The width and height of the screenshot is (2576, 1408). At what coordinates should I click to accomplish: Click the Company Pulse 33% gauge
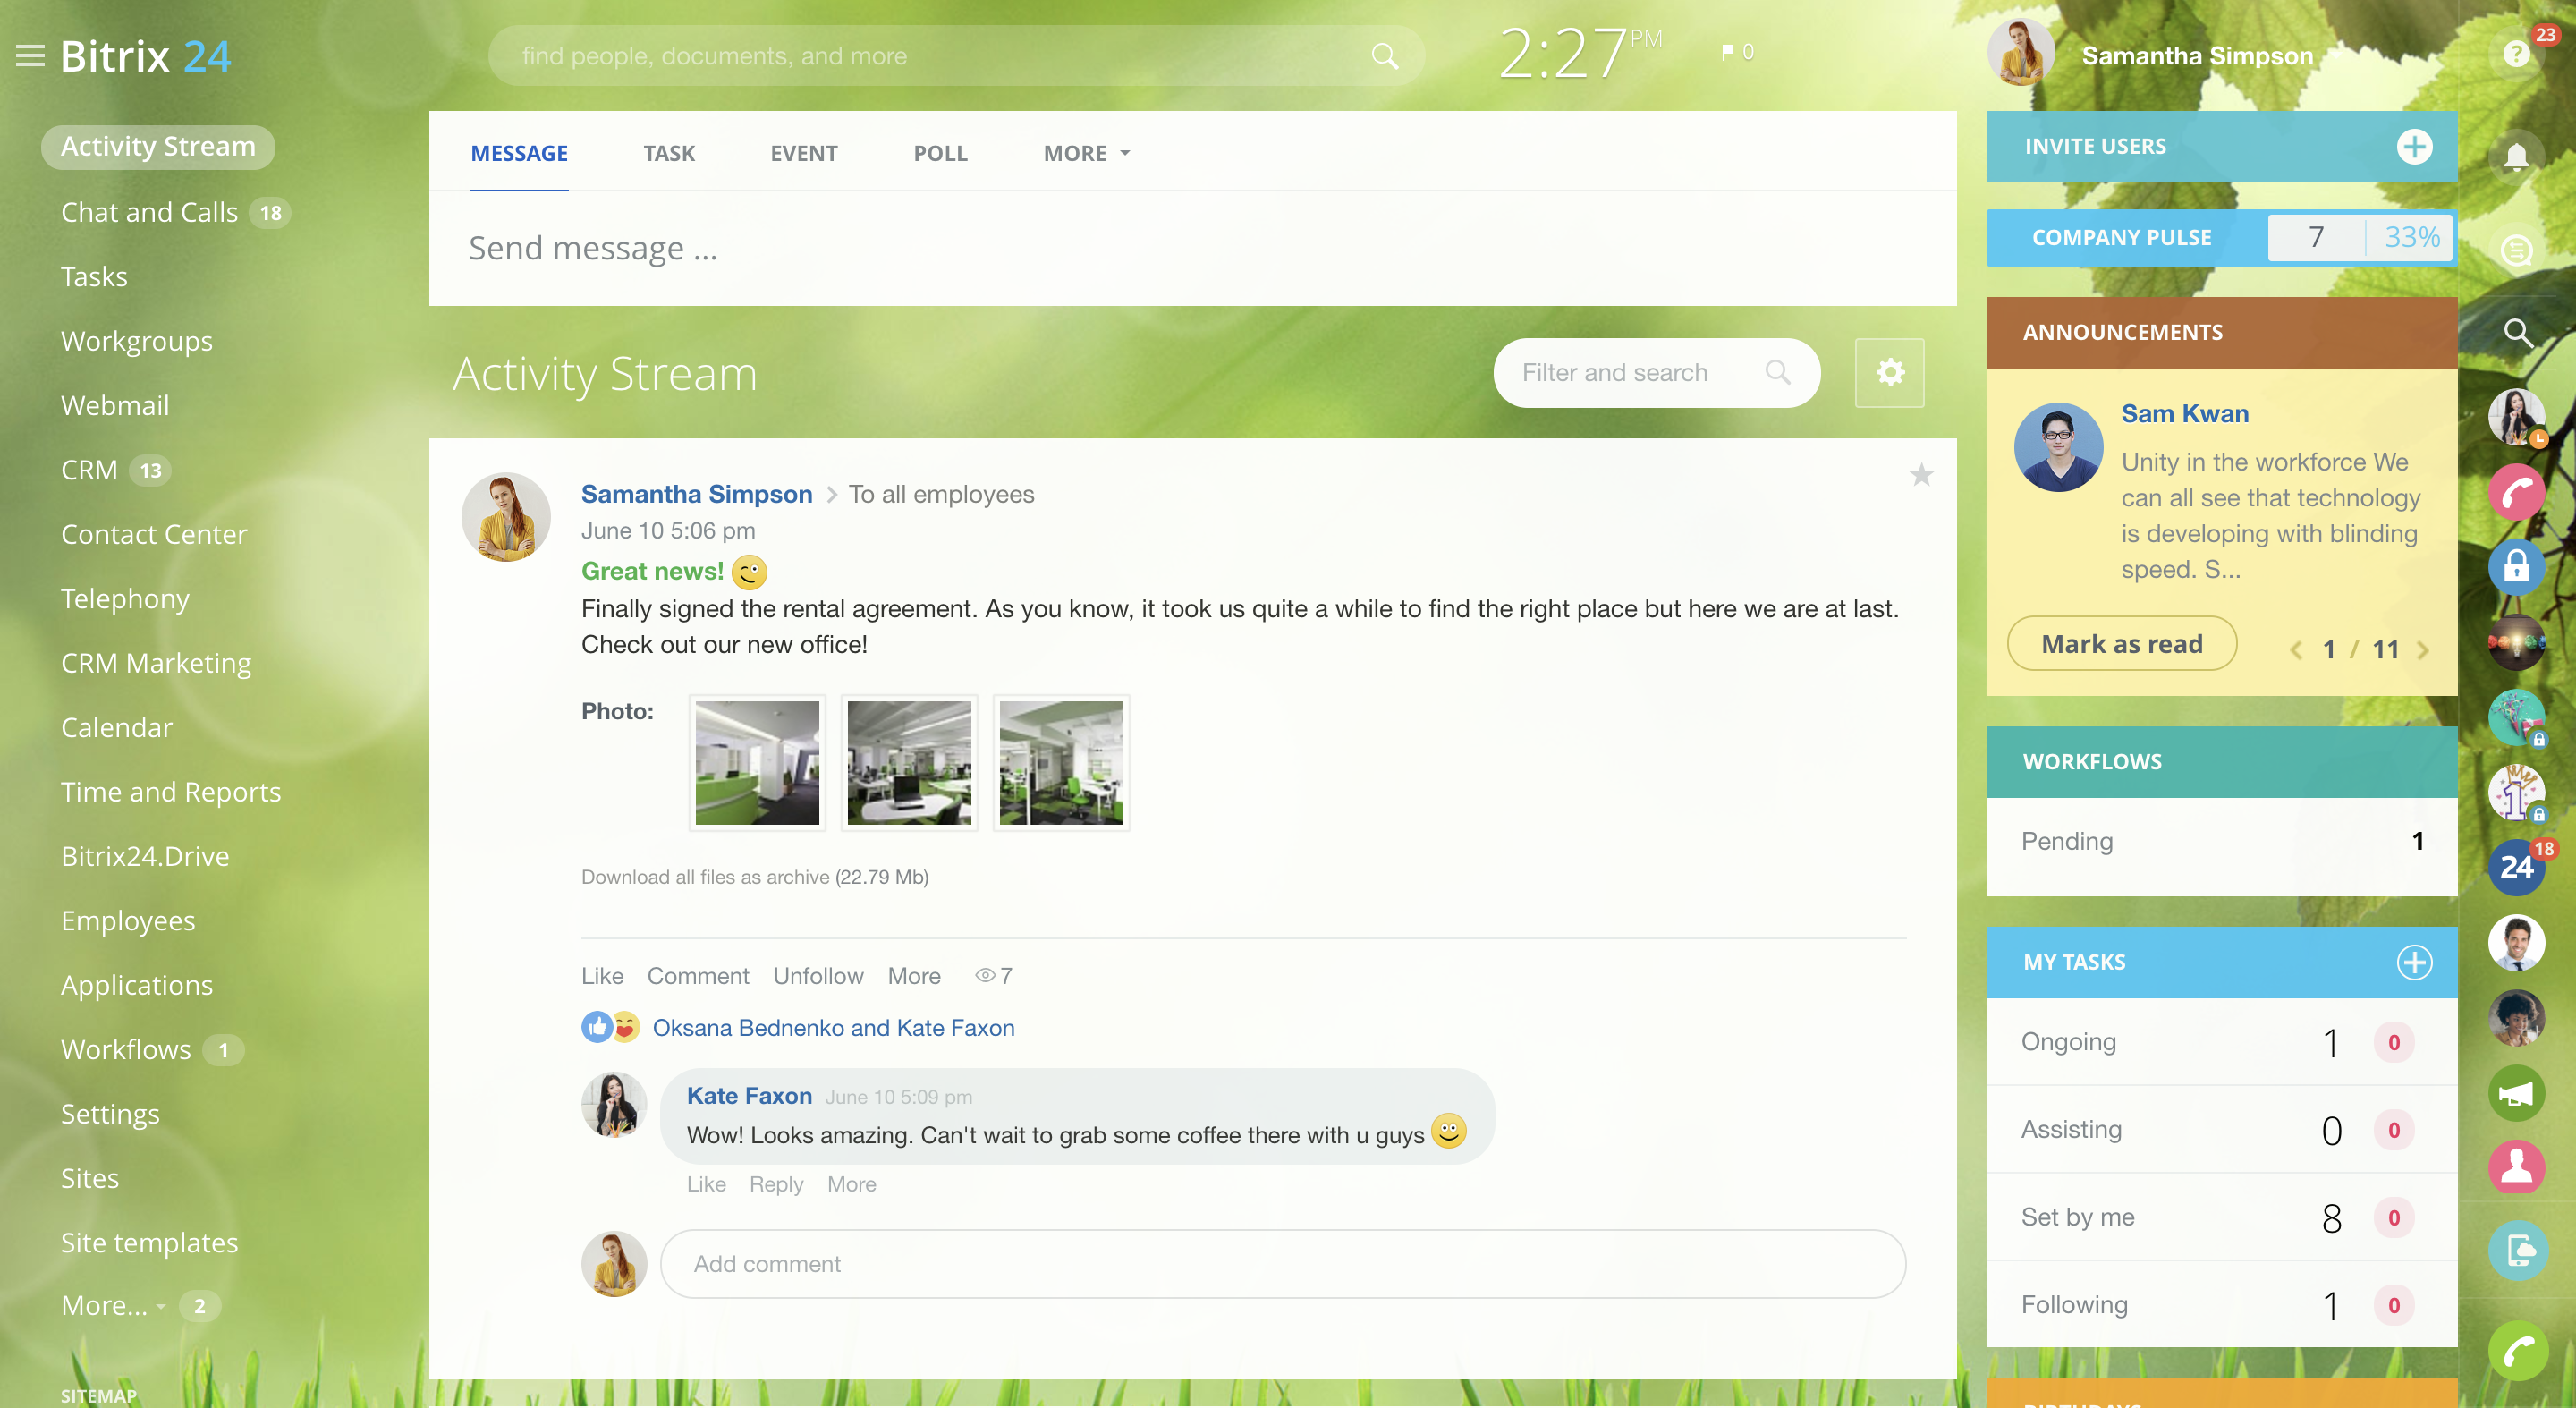pos(2413,237)
